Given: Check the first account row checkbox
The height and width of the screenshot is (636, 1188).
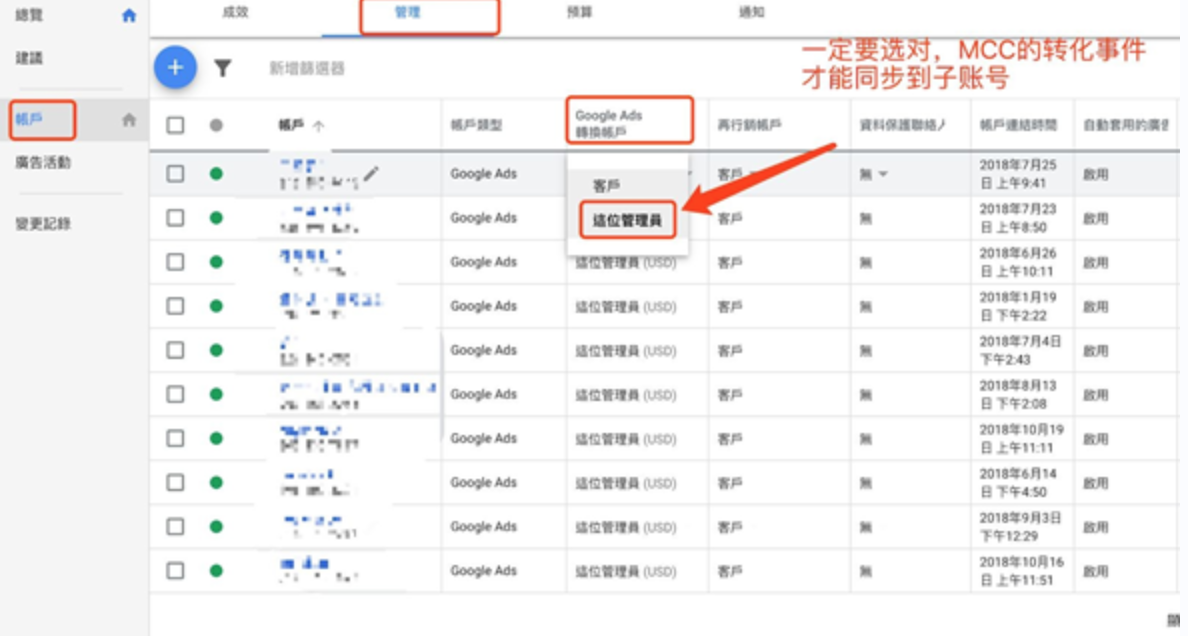Looking at the screenshot, I should pos(176,174).
